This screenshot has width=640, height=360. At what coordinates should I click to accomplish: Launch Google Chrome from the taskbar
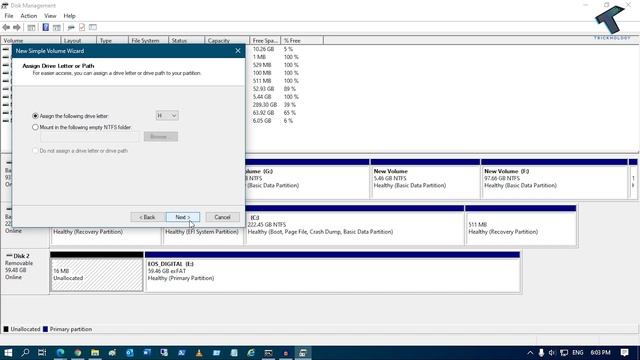[78, 353]
